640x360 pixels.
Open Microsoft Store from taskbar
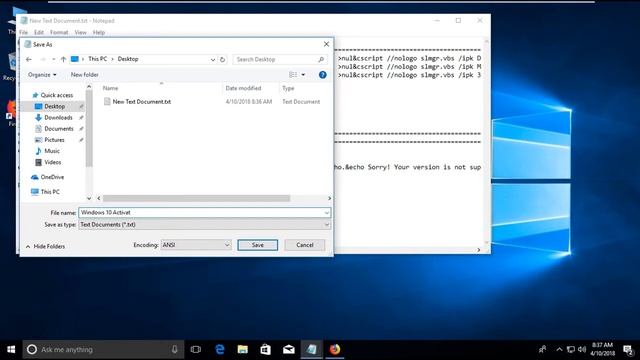click(x=266, y=349)
